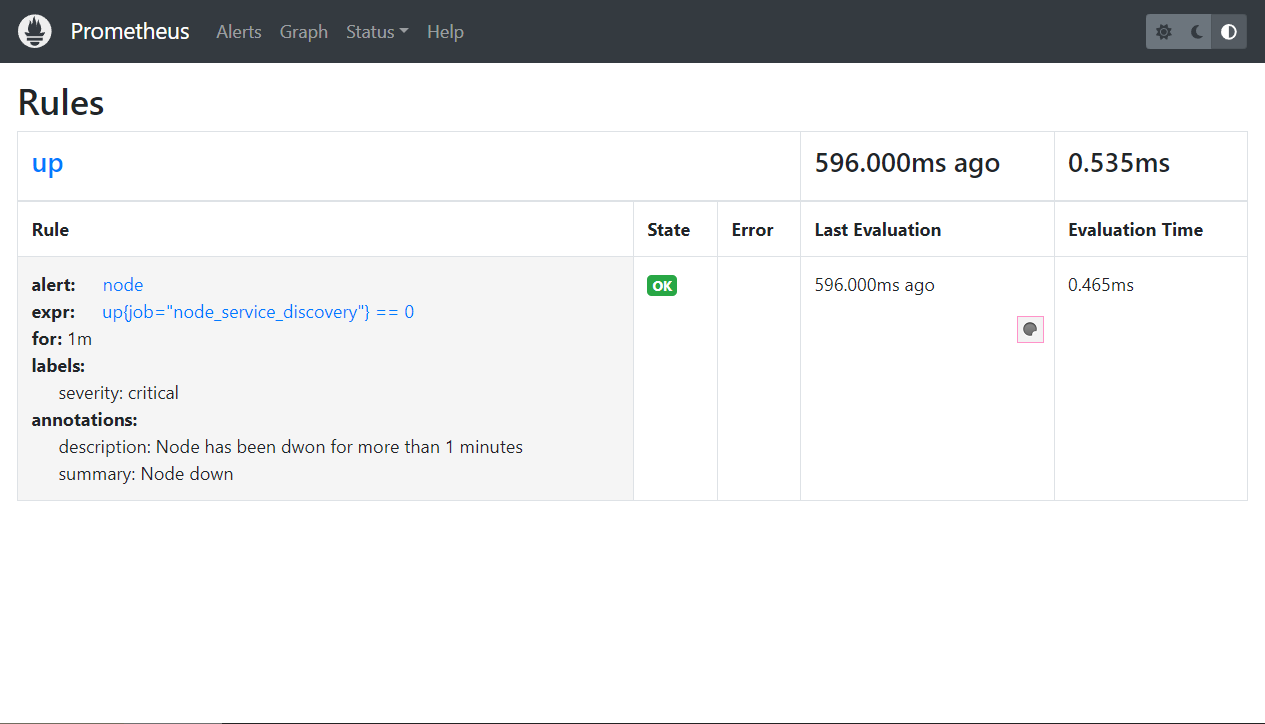Image resolution: width=1265 pixels, height=724 pixels.
Task: Select the 0.465ms evaluation time value
Action: [x=1100, y=285]
